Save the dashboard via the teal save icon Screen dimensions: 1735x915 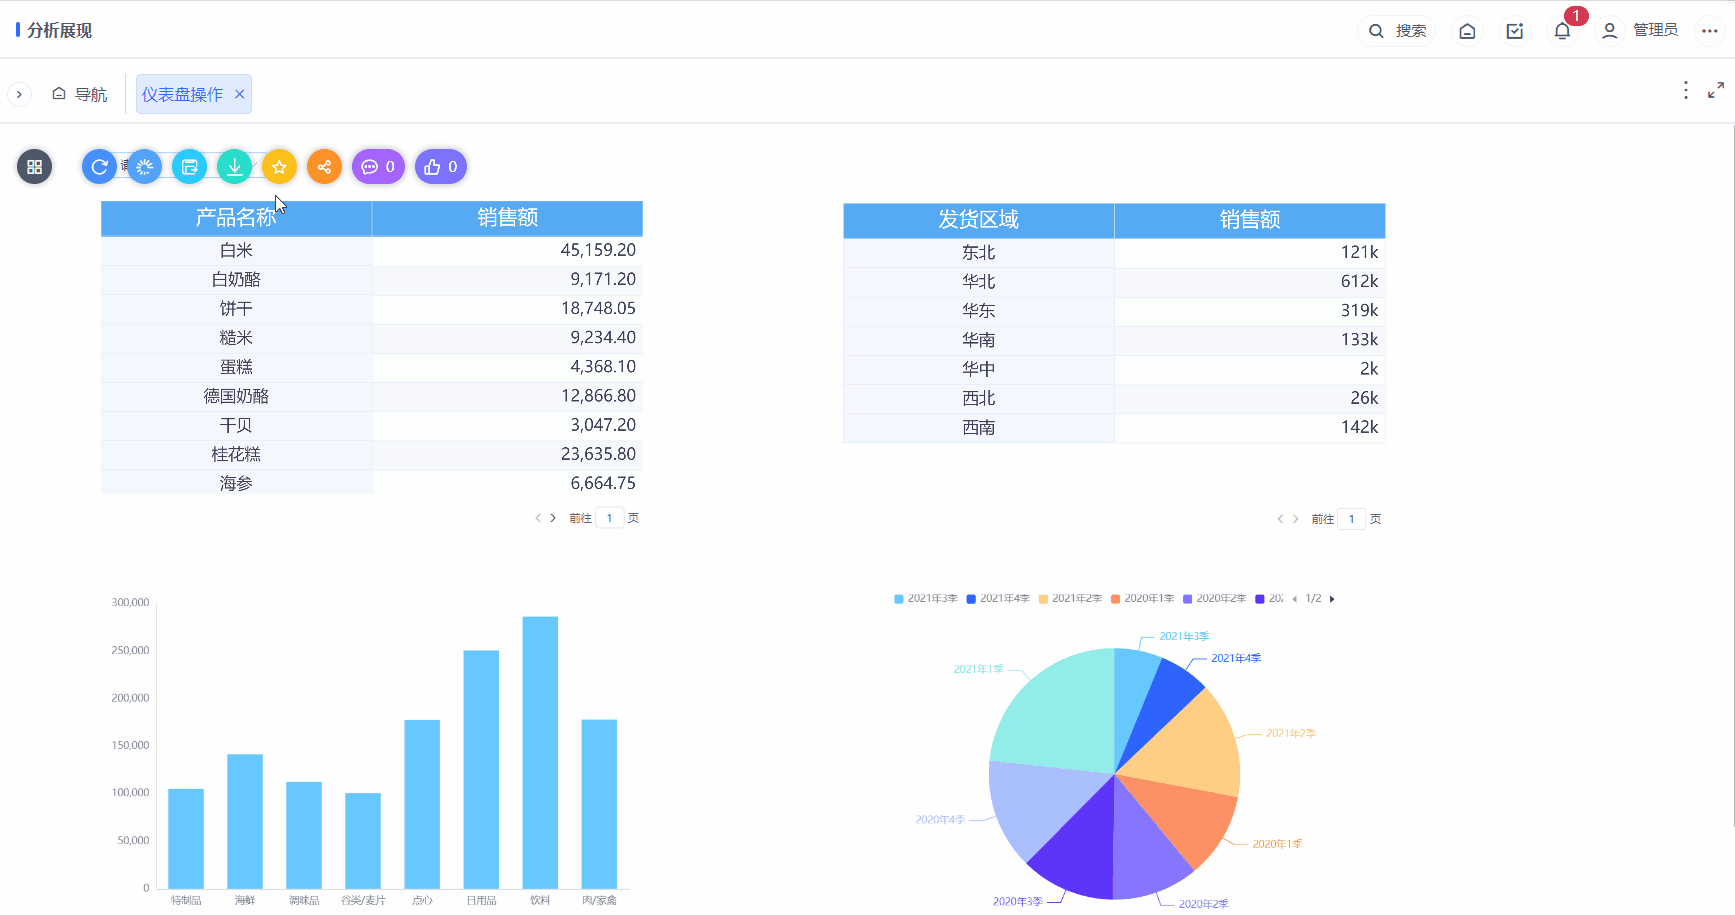[x=189, y=167]
